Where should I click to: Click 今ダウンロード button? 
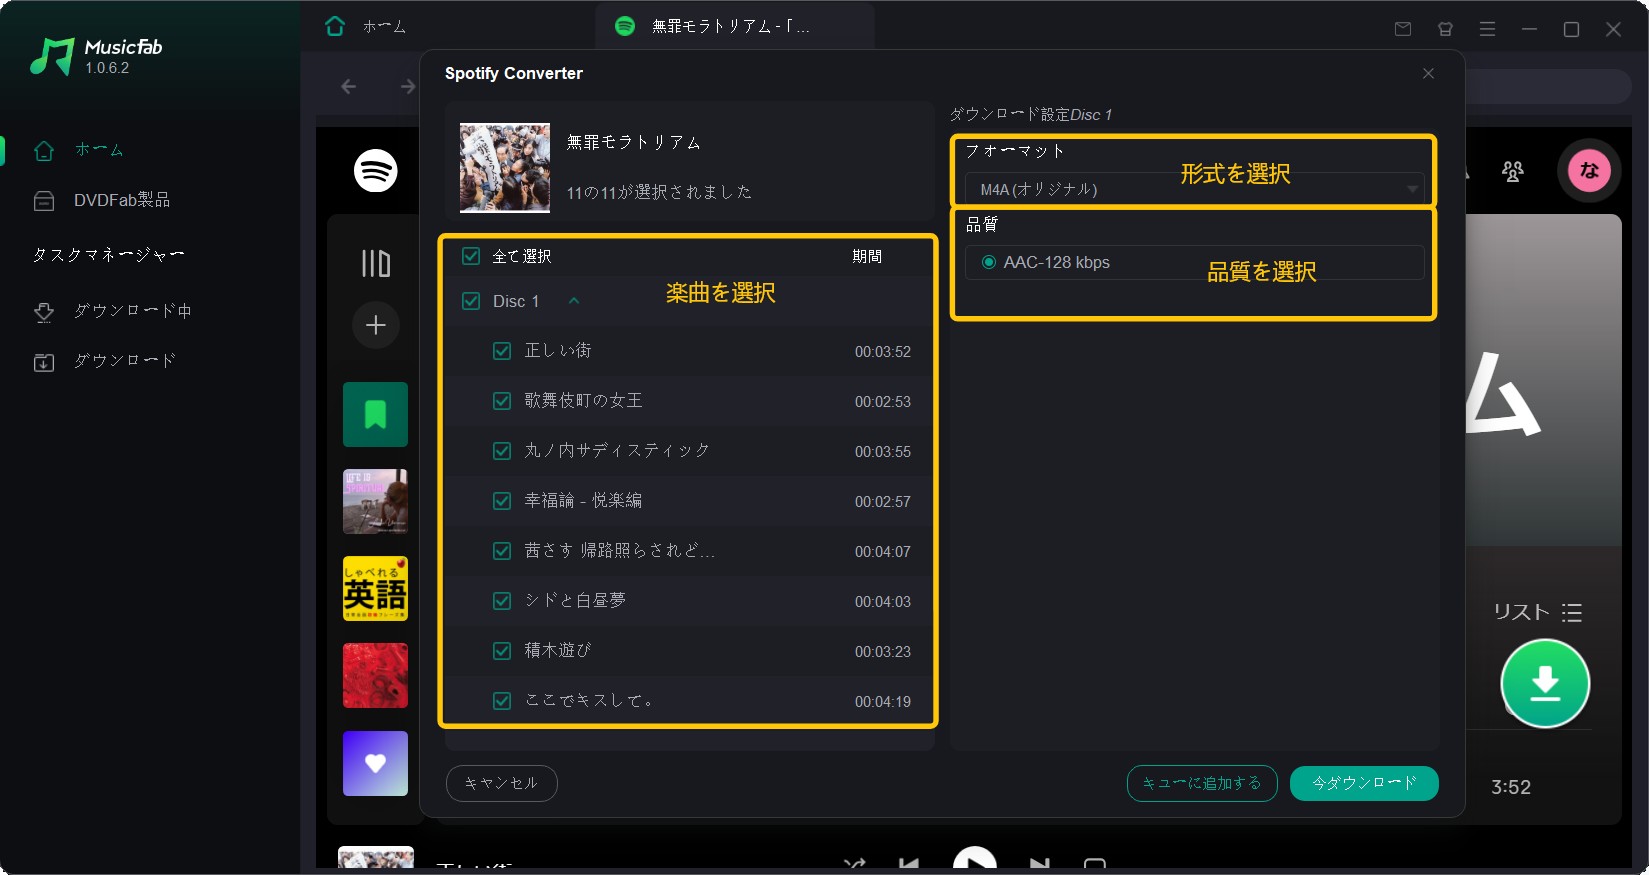click(x=1364, y=783)
